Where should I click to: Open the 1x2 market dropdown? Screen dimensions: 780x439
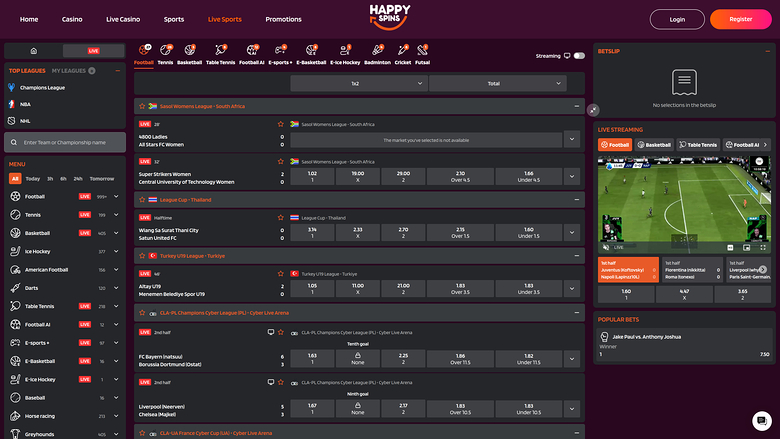coord(358,84)
